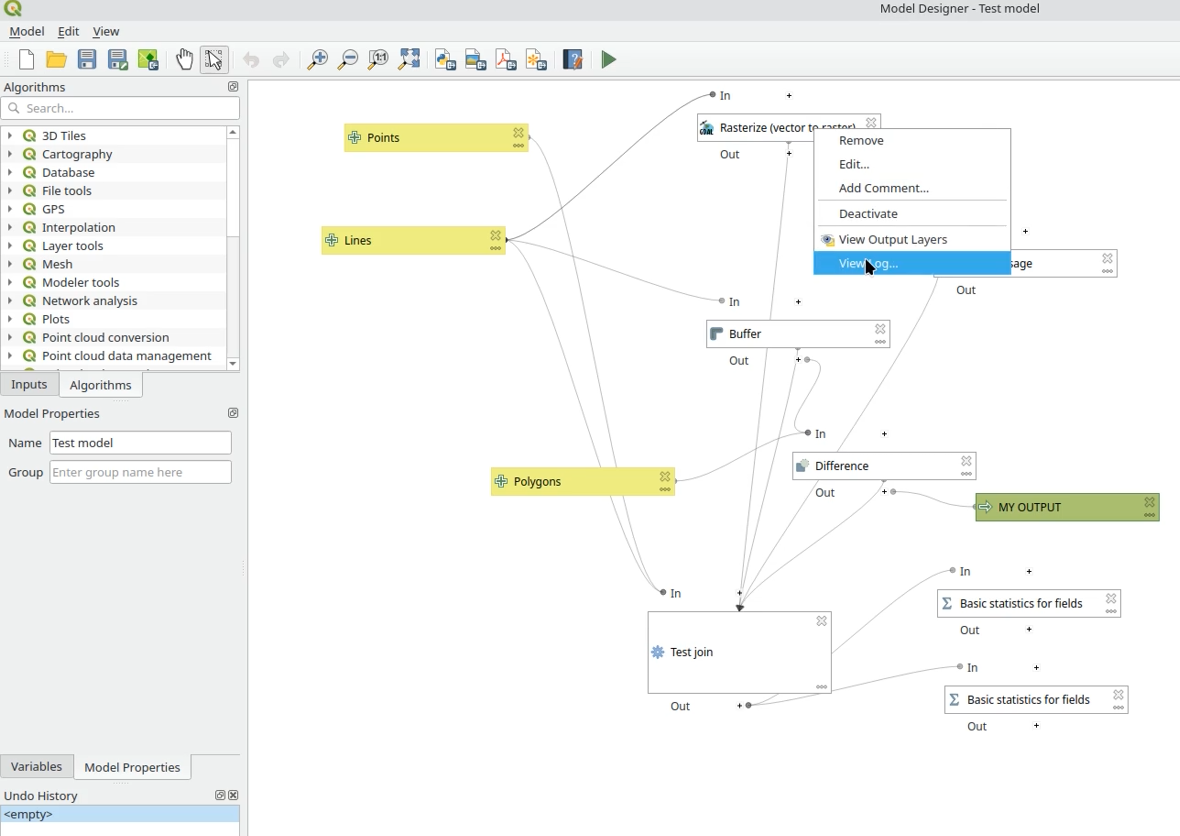Open a model with the folder icon
1180x836 pixels.
(x=57, y=60)
